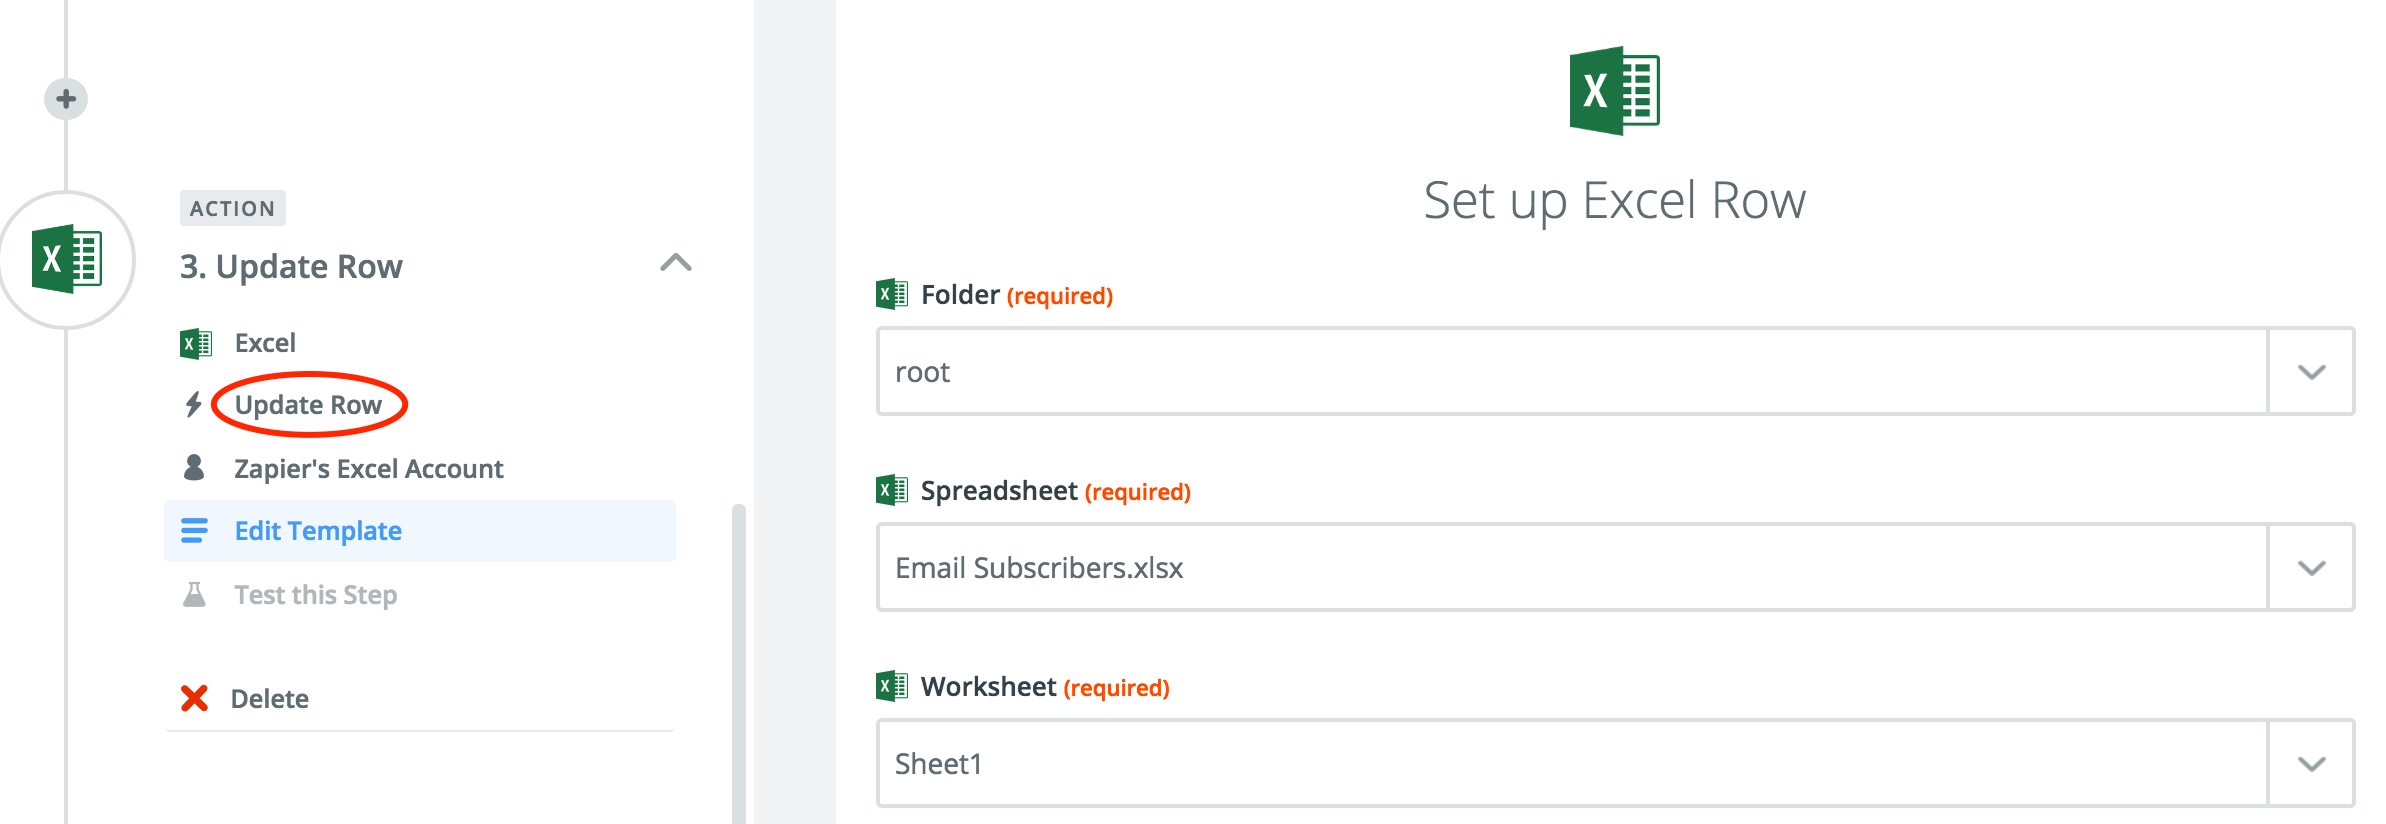Screen dimensions: 2386x824
Task: Click the Update Row action link
Action: (x=308, y=405)
